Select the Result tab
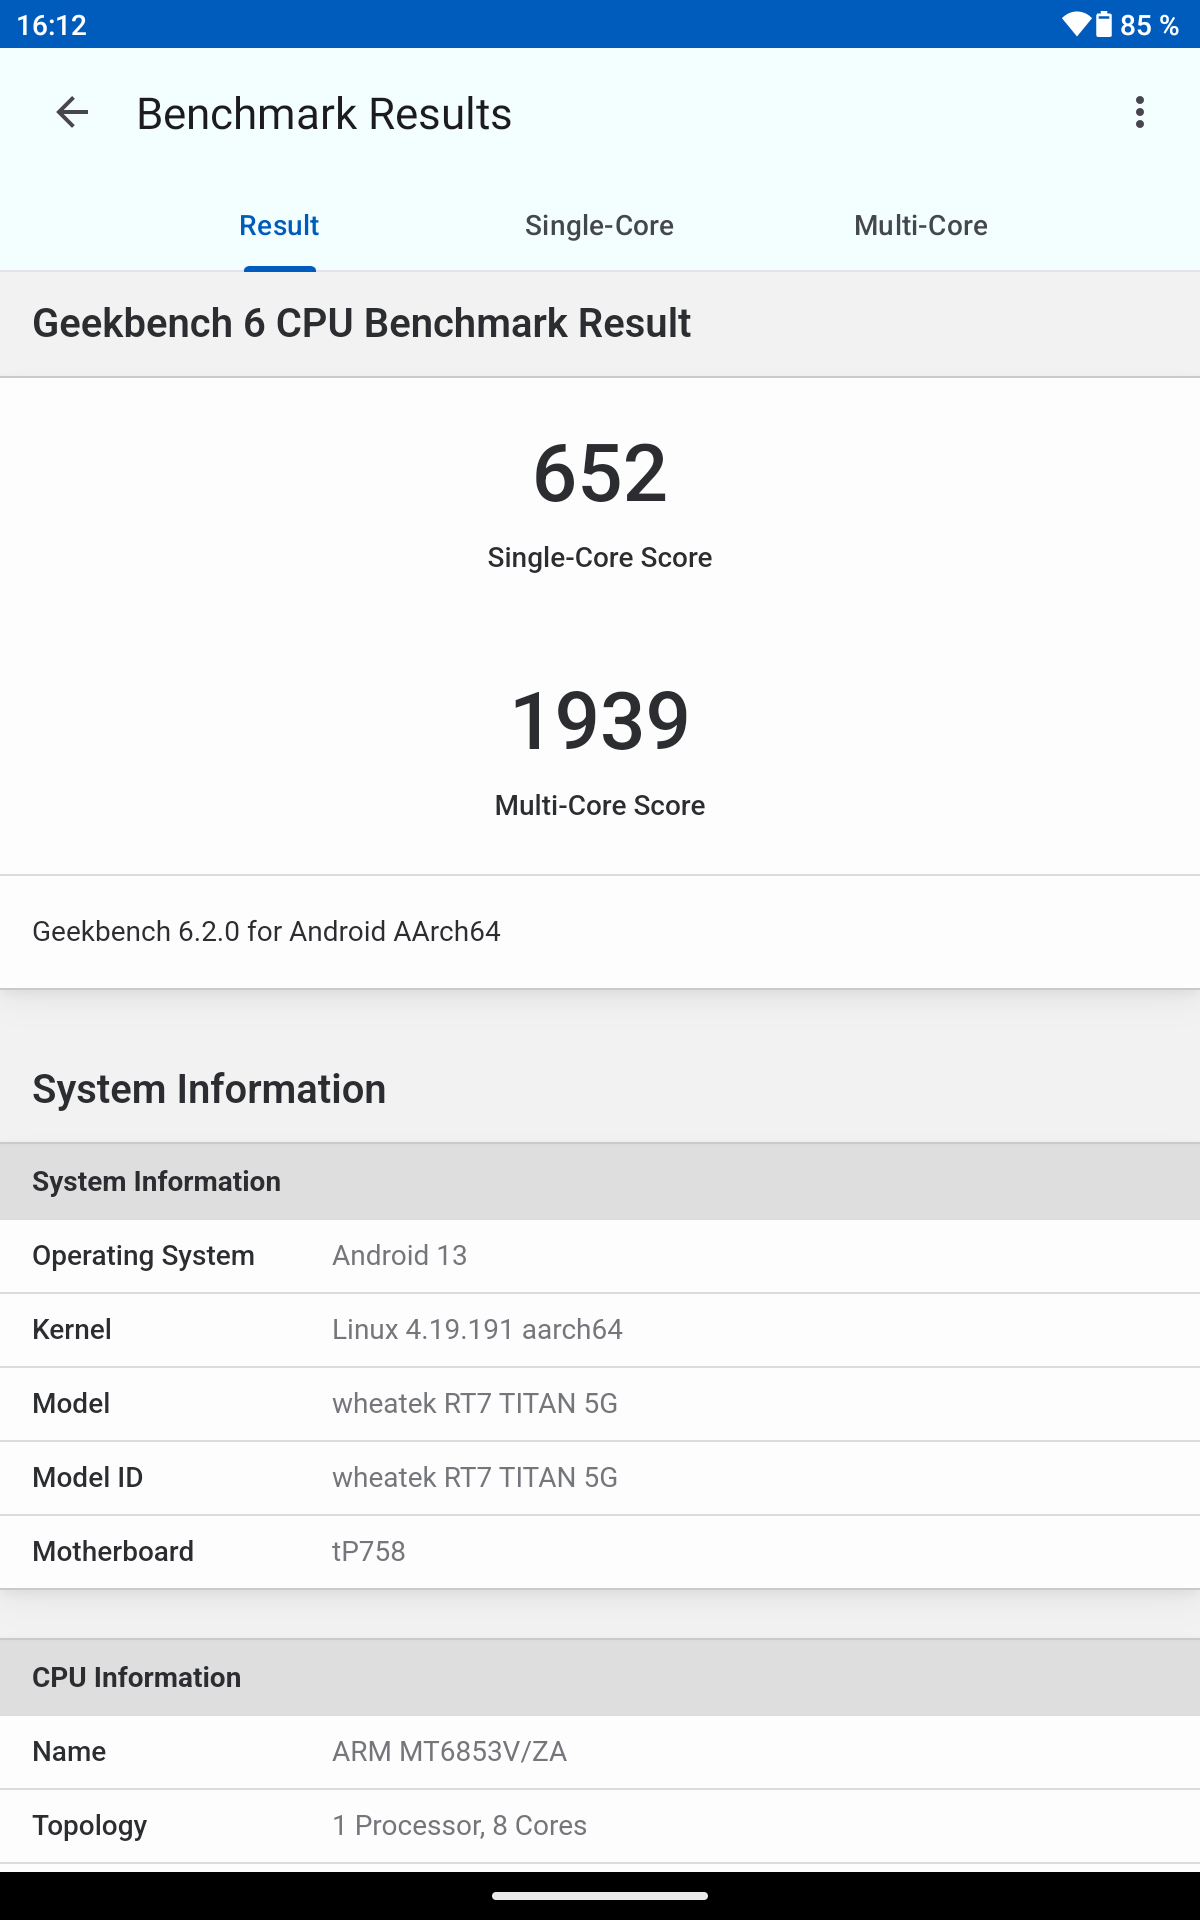The height and width of the screenshot is (1920, 1200). click(x=279, y=226)
